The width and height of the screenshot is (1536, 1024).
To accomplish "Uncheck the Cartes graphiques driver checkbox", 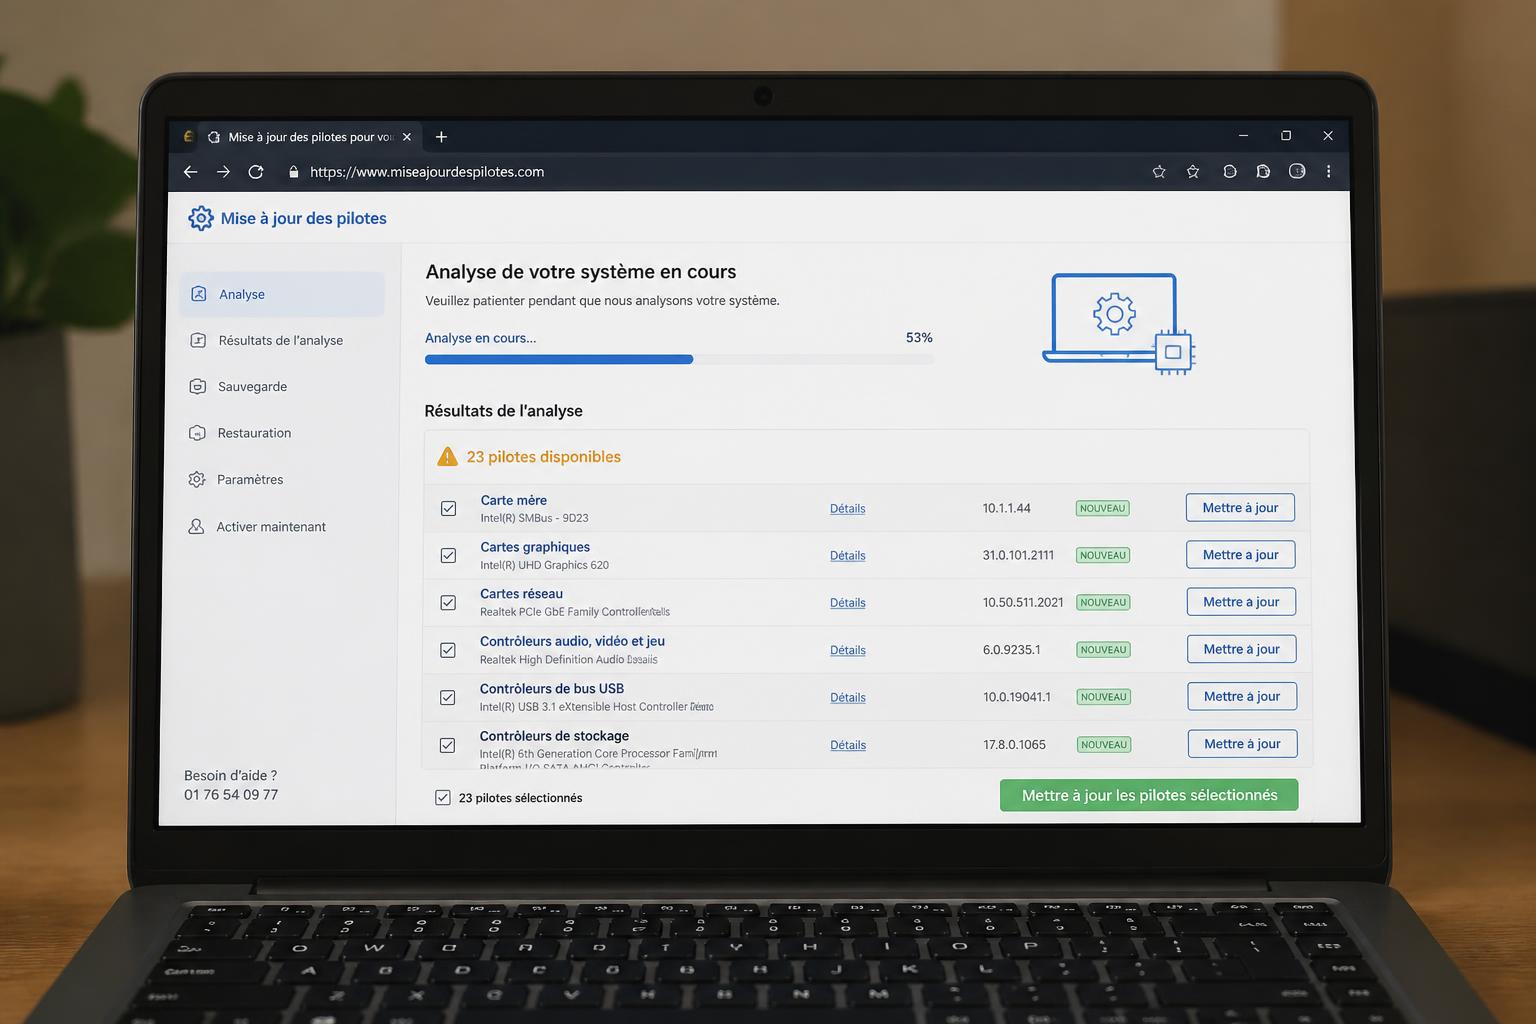I will click(x=448, y=555).
